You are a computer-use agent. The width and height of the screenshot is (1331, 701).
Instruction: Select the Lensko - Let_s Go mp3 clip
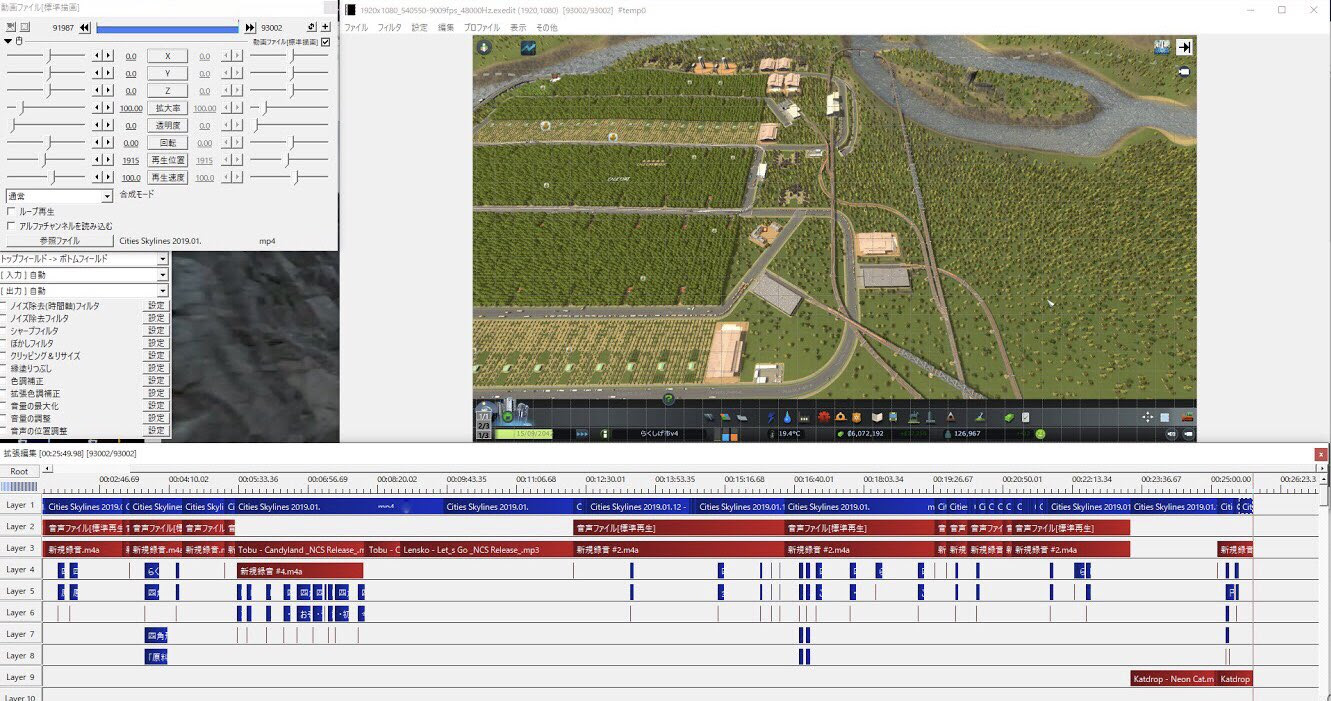click(x=485, y=549)
